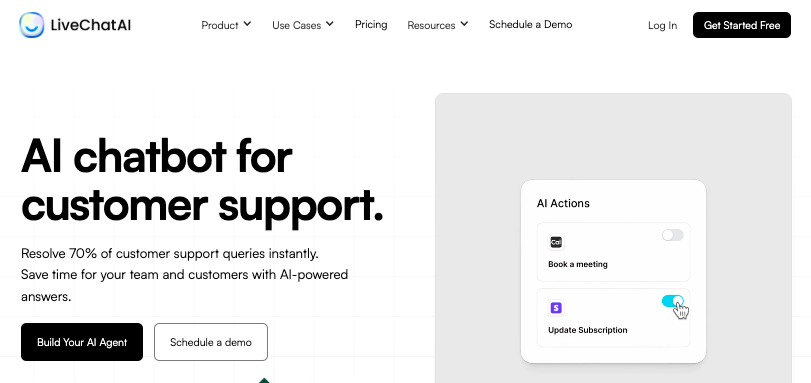Select the Update Subscription action card
This screenshot has height=383, width=811.
(x=613, y=318)
